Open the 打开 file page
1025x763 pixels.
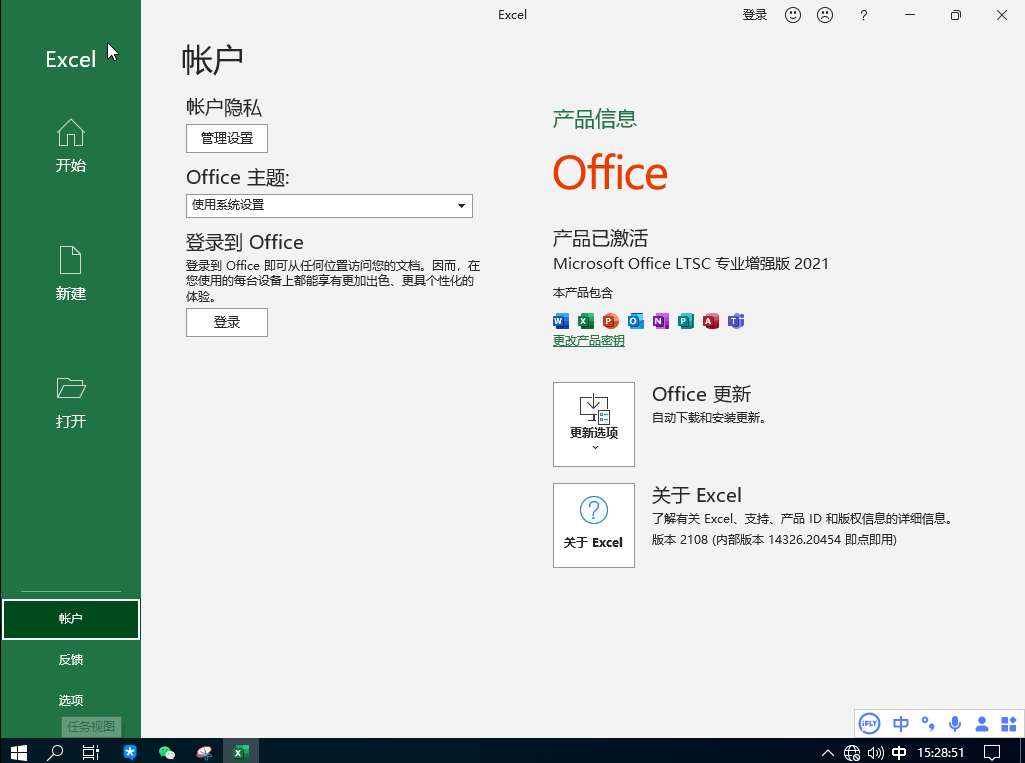pyautogui.click(x=71, y=402)
